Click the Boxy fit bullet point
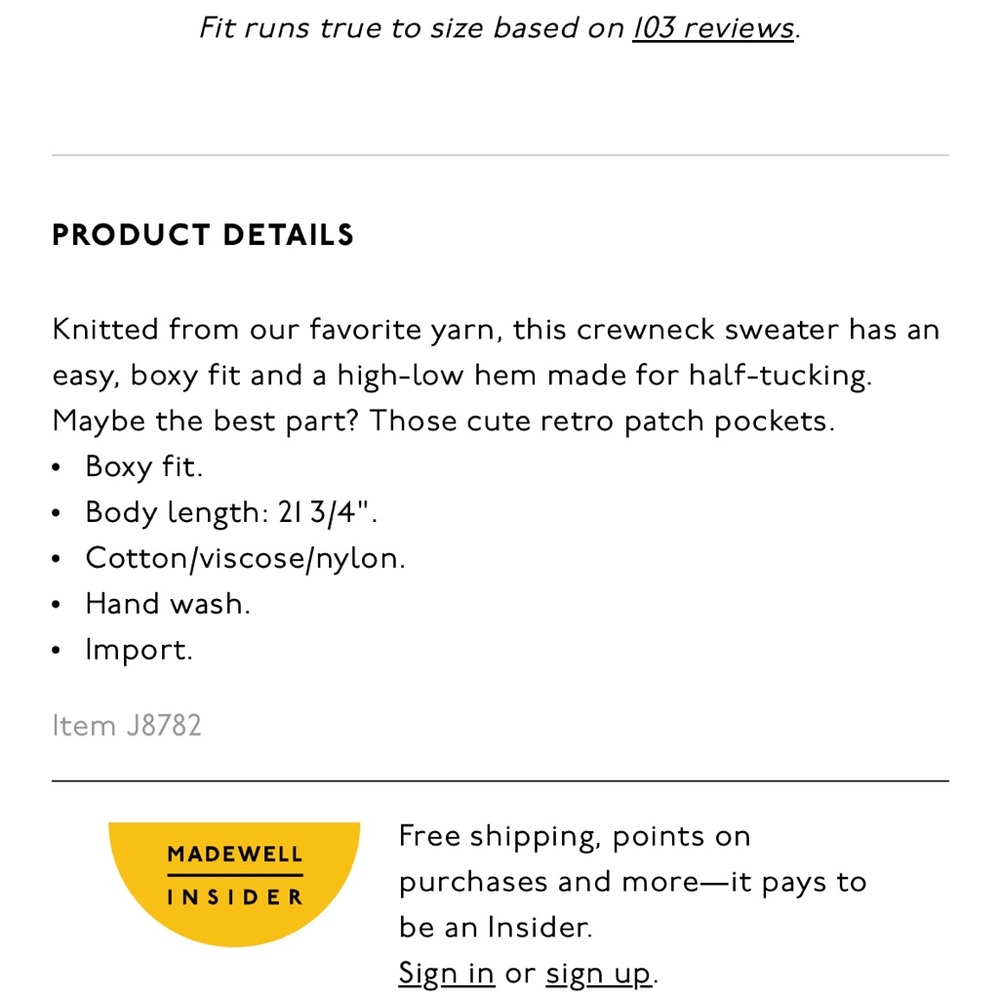The width and height of the screenshot is (1000, 1000). 143,466
